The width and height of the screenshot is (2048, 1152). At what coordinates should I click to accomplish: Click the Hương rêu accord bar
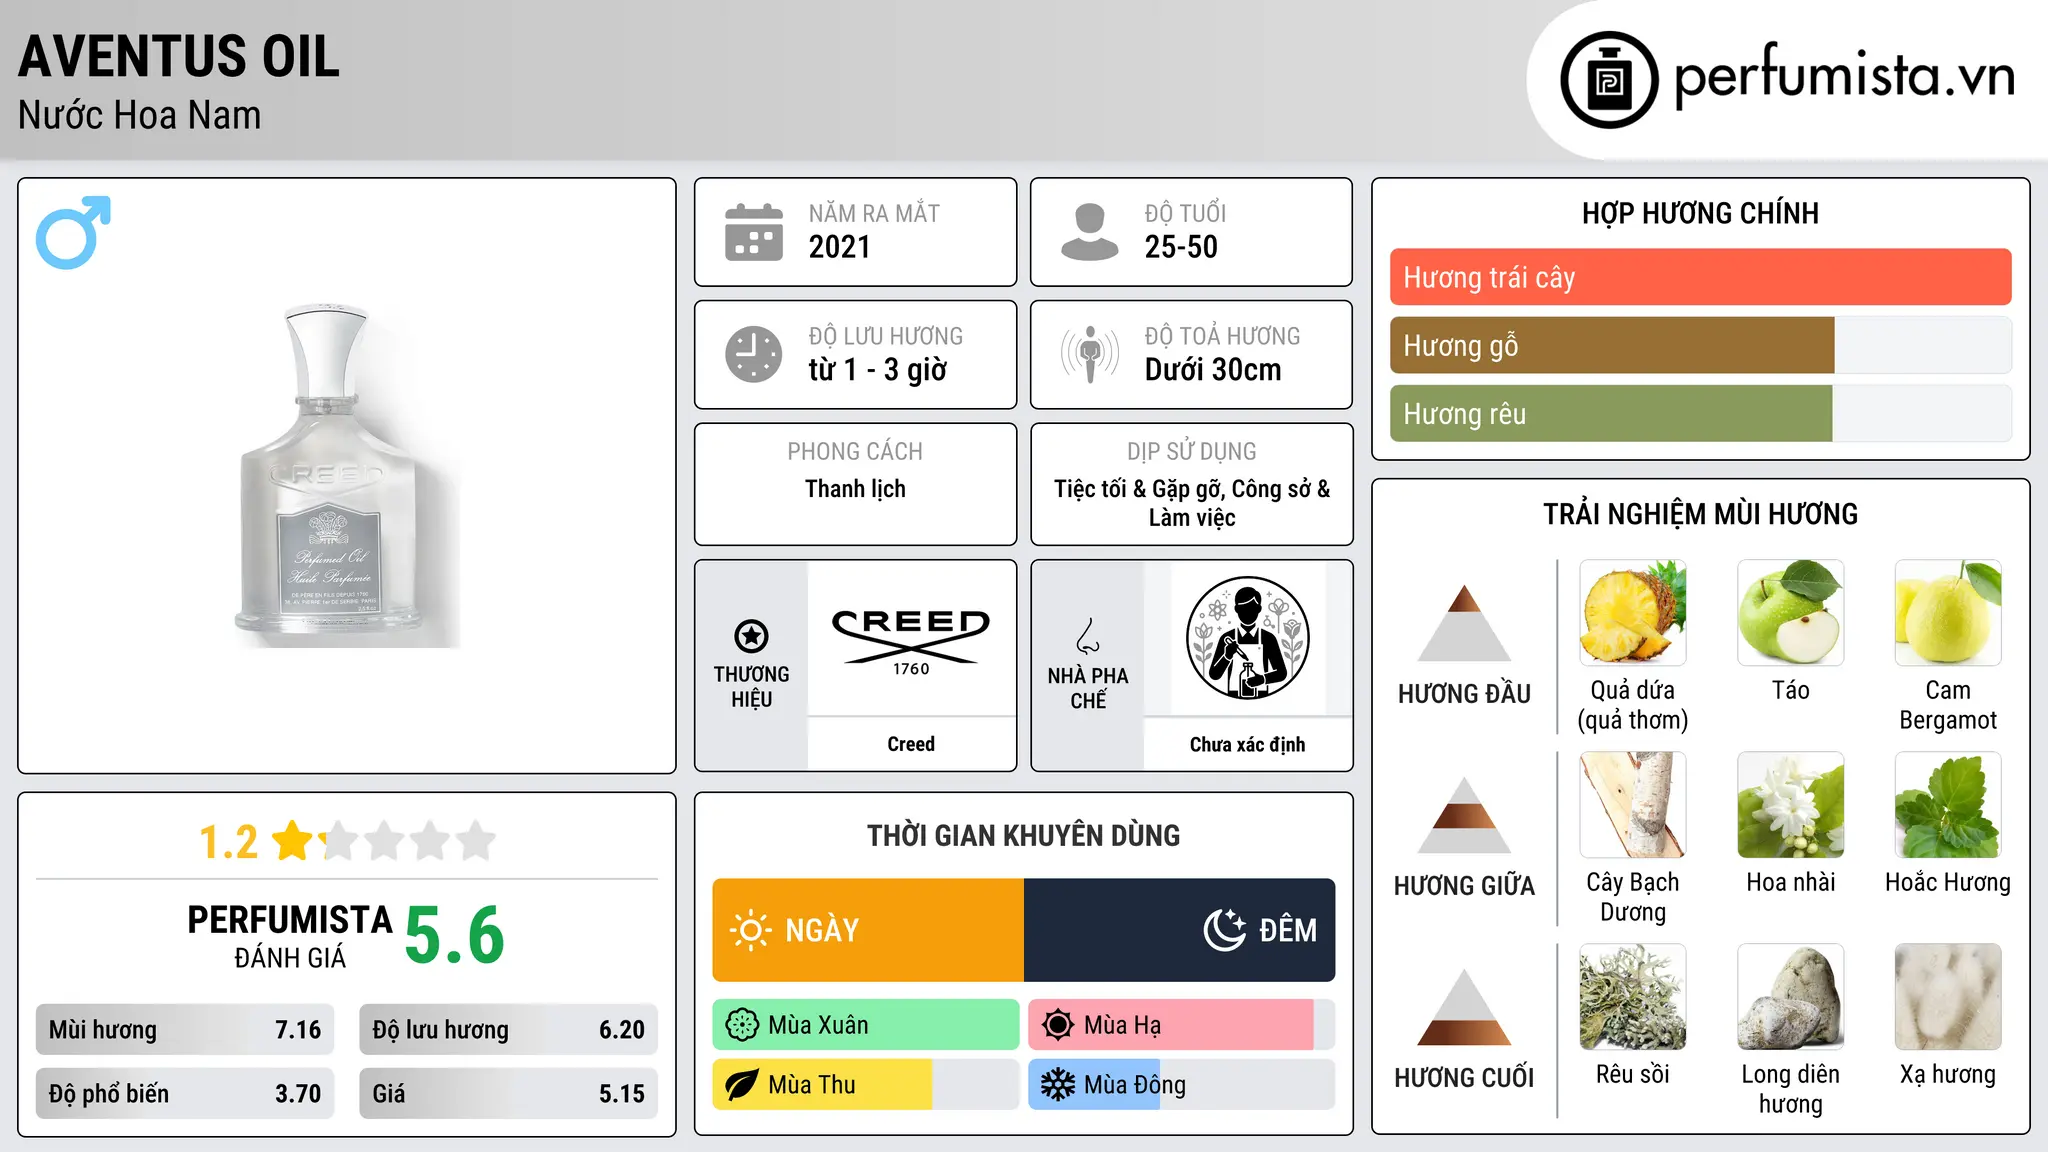(x=1700, y=413)
